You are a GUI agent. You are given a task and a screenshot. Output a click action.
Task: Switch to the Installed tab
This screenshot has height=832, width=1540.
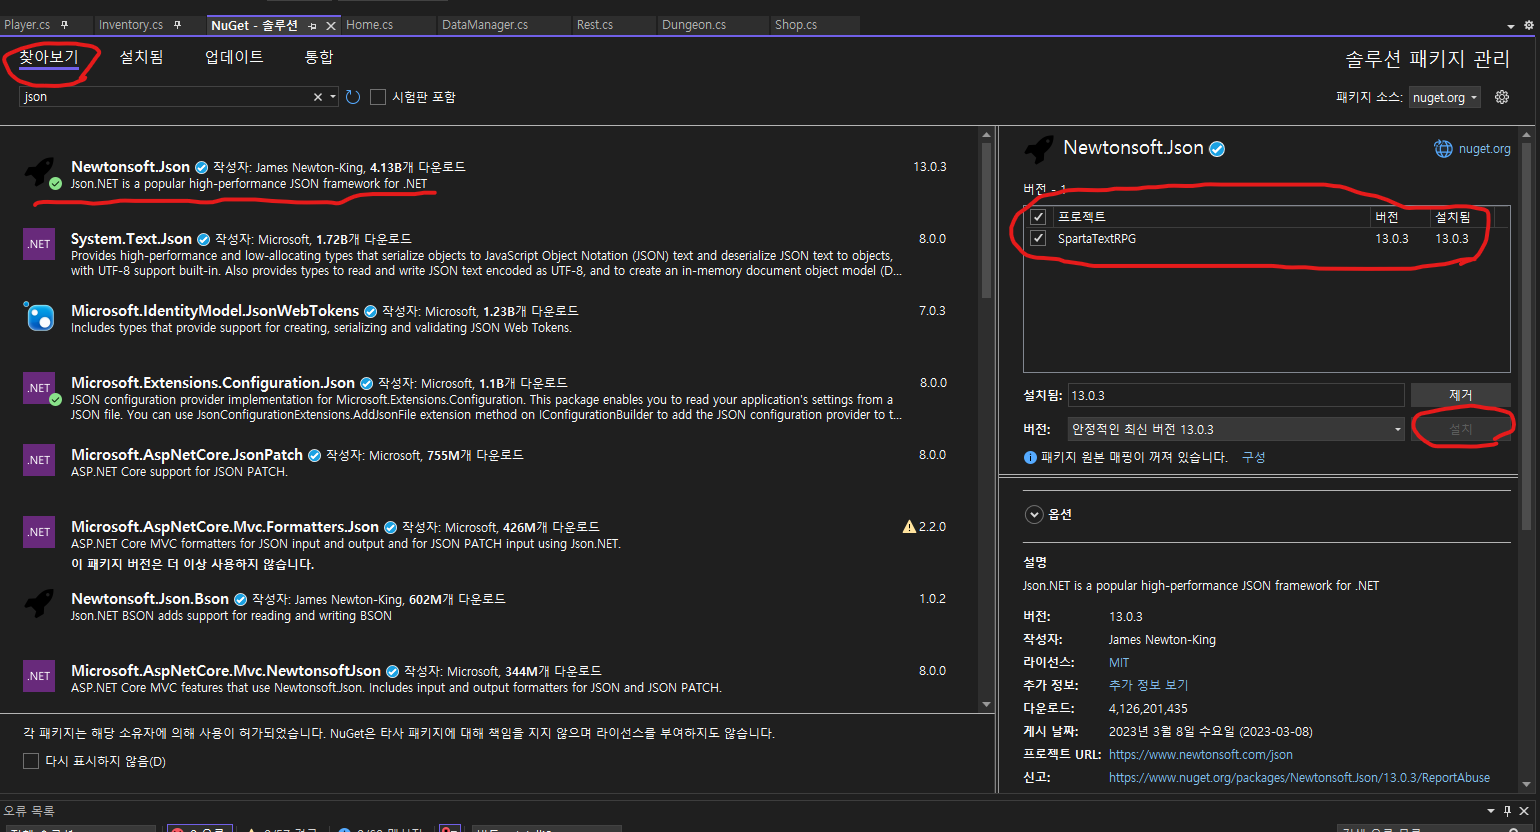pyautogui.click(x=141, y=57)
